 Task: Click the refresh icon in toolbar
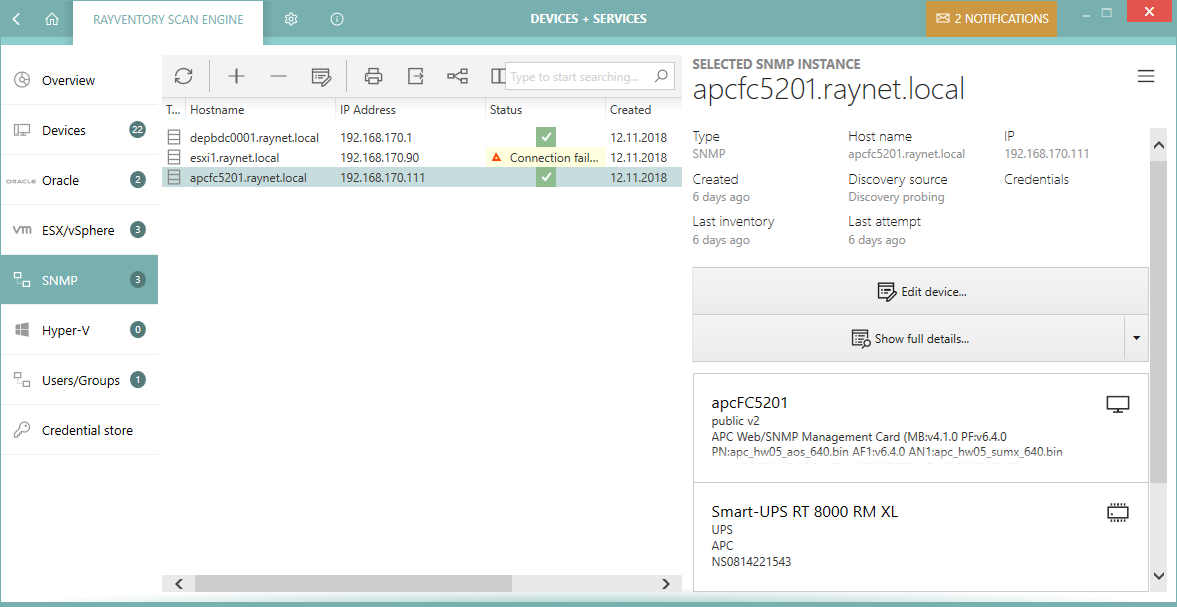pos(183,76)
